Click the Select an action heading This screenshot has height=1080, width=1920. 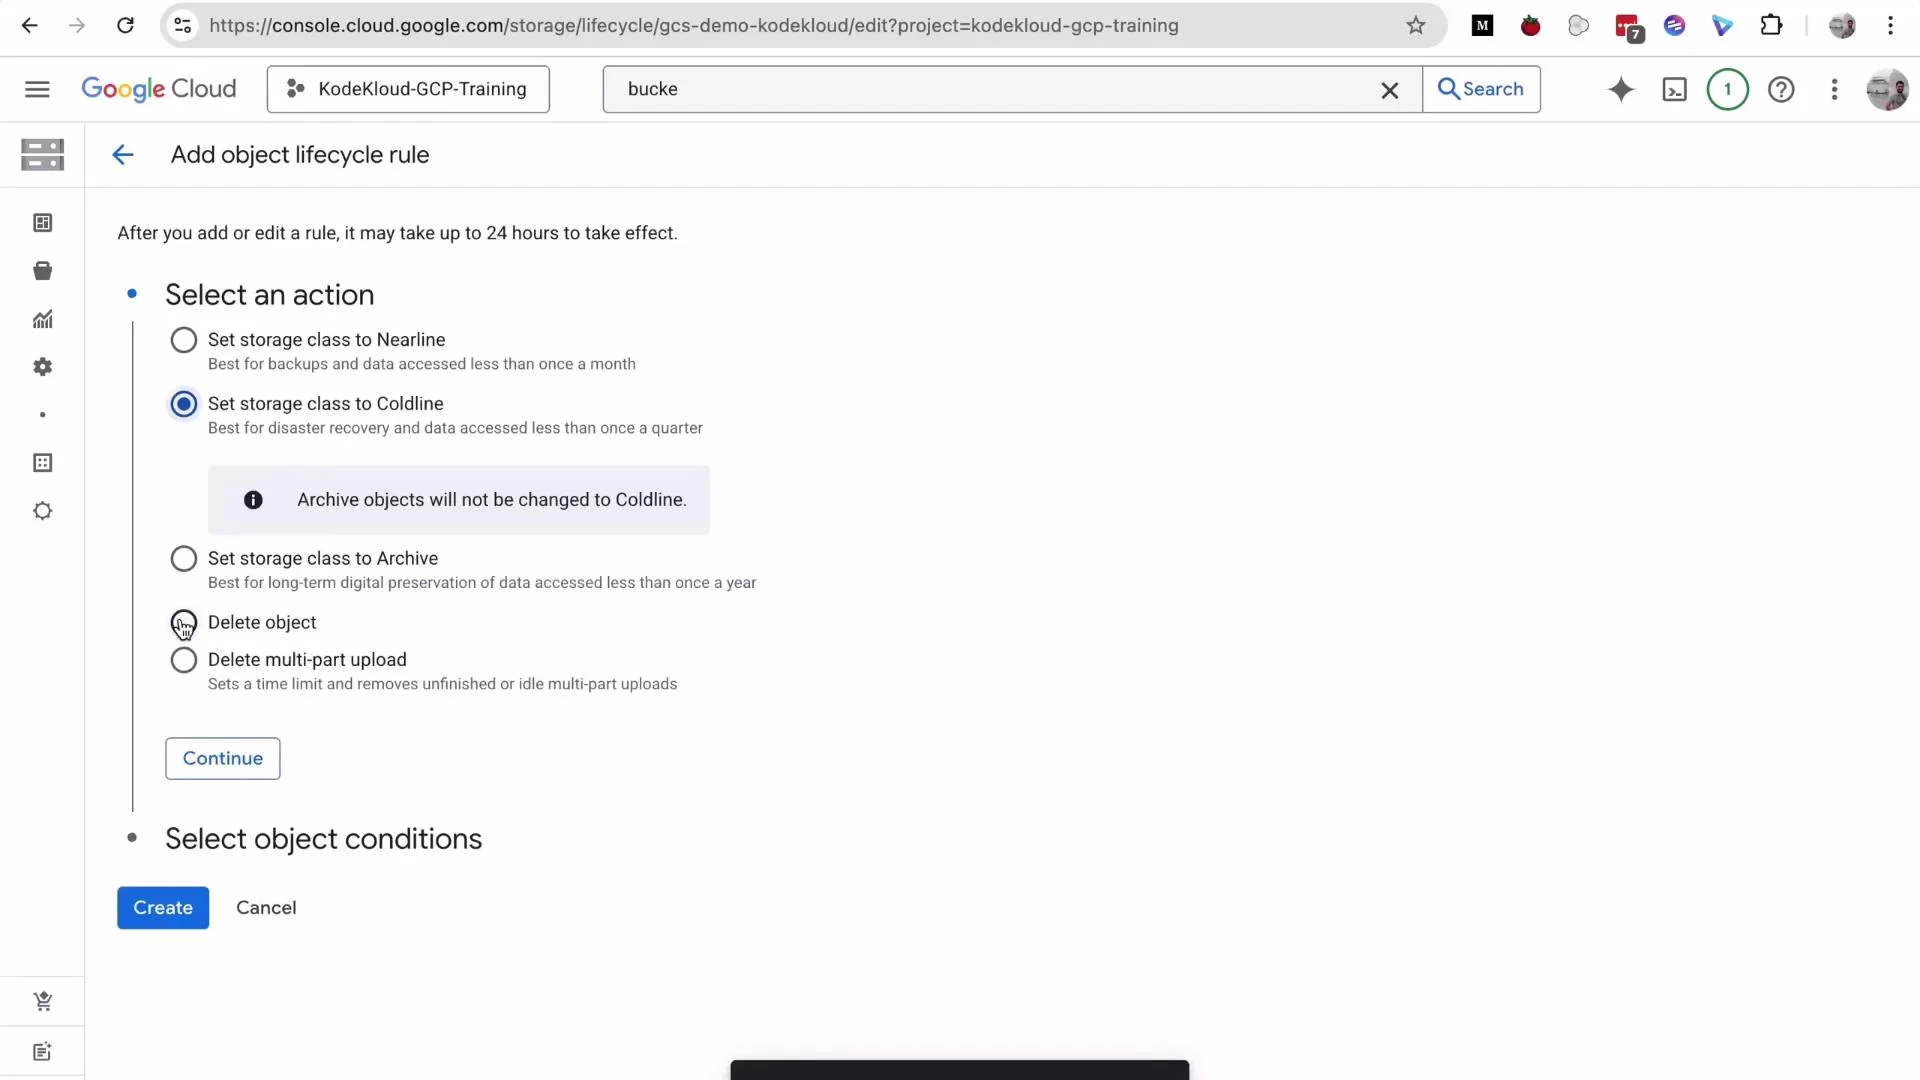270,295
